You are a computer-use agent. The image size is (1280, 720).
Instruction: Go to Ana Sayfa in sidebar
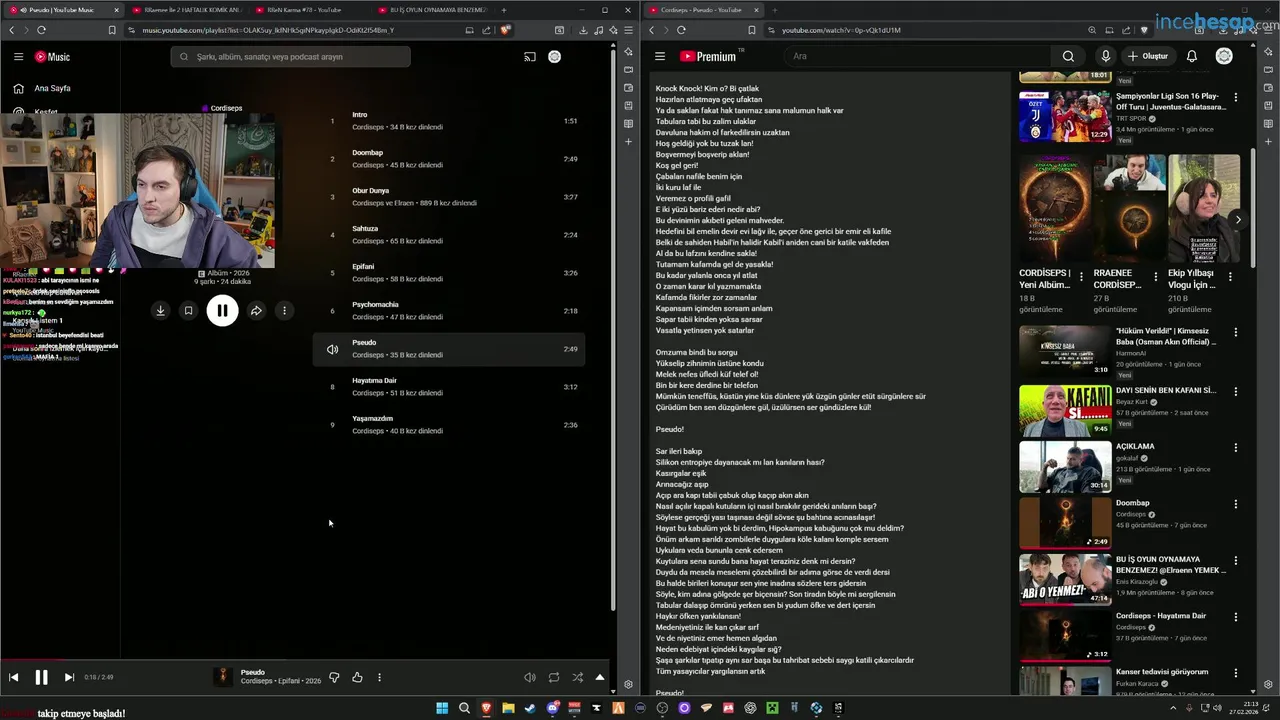pyautogui.click(x=52, y=88)
